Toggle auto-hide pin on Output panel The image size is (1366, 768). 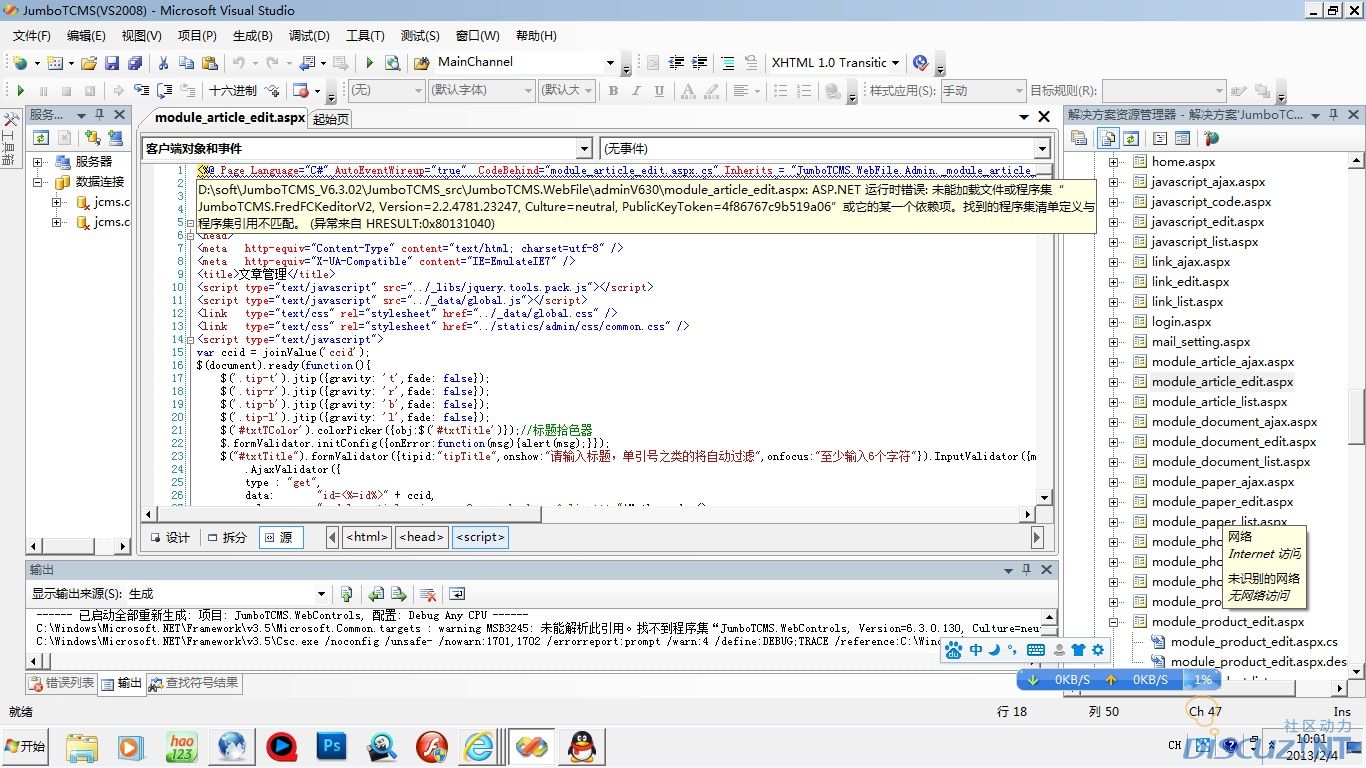1027,570
